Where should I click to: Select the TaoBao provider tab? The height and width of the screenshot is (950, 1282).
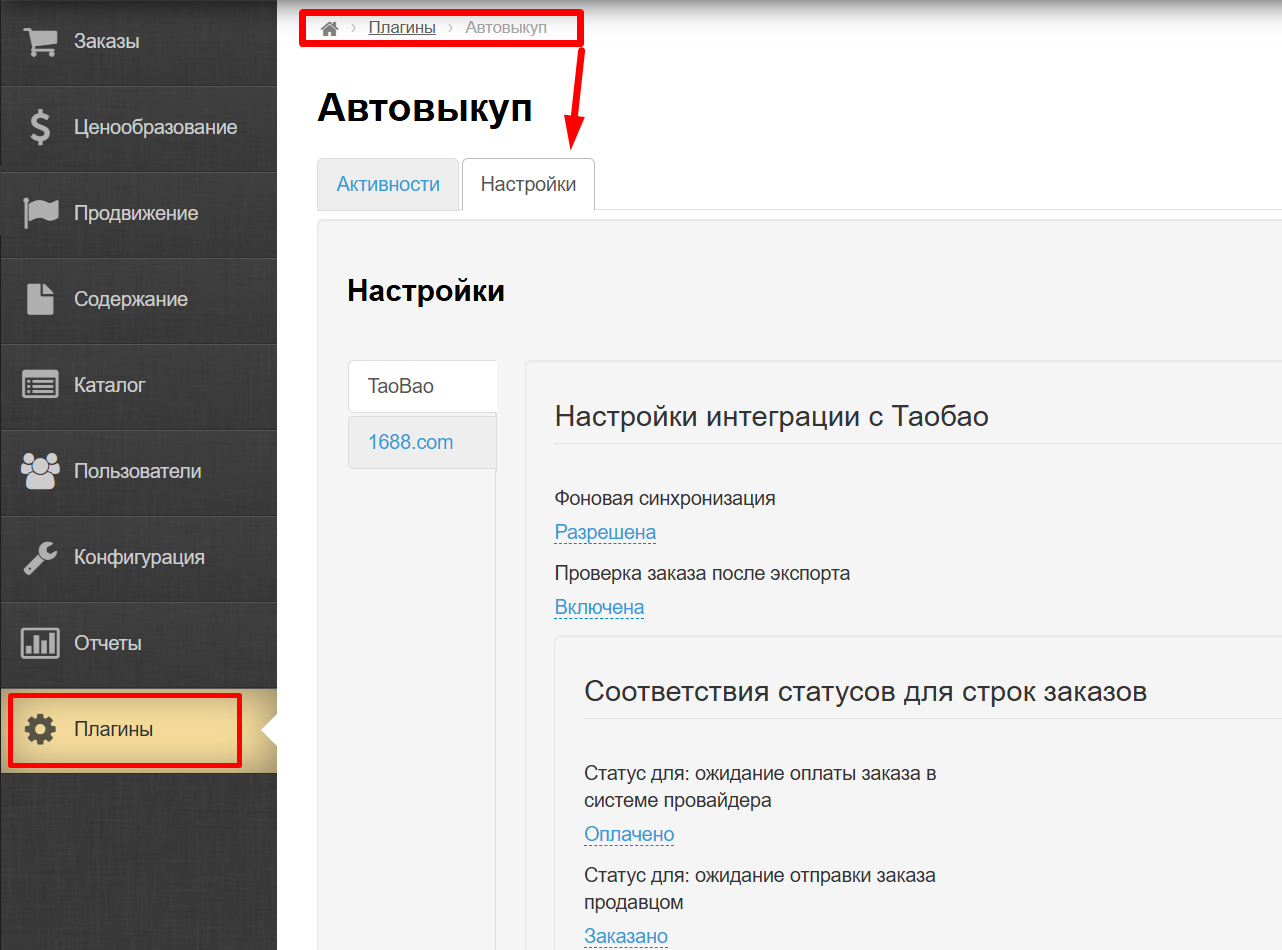pyautogui.click(x=401, y=386)
